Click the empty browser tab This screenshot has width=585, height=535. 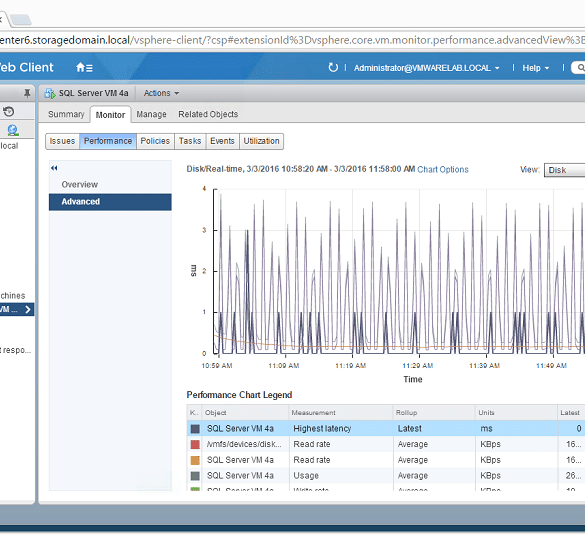coord(20,19)
